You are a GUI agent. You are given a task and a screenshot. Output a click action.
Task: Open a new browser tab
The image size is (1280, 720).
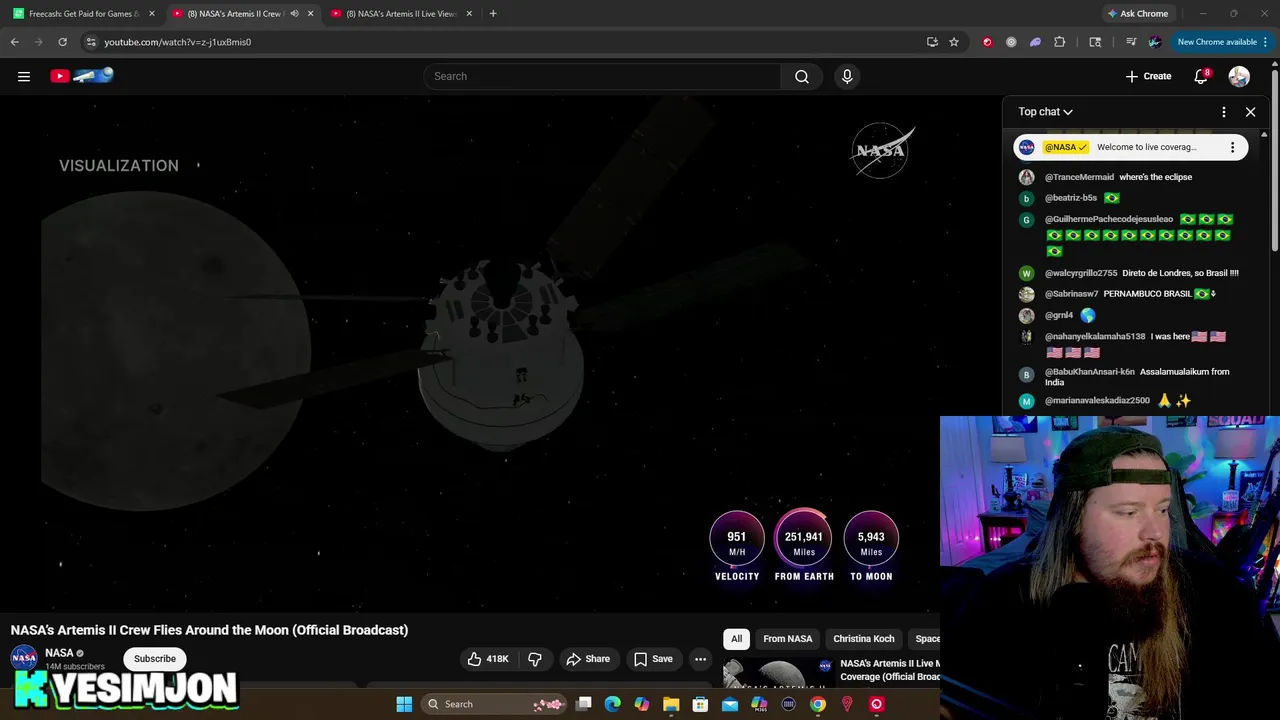click(x=493, y=14)
